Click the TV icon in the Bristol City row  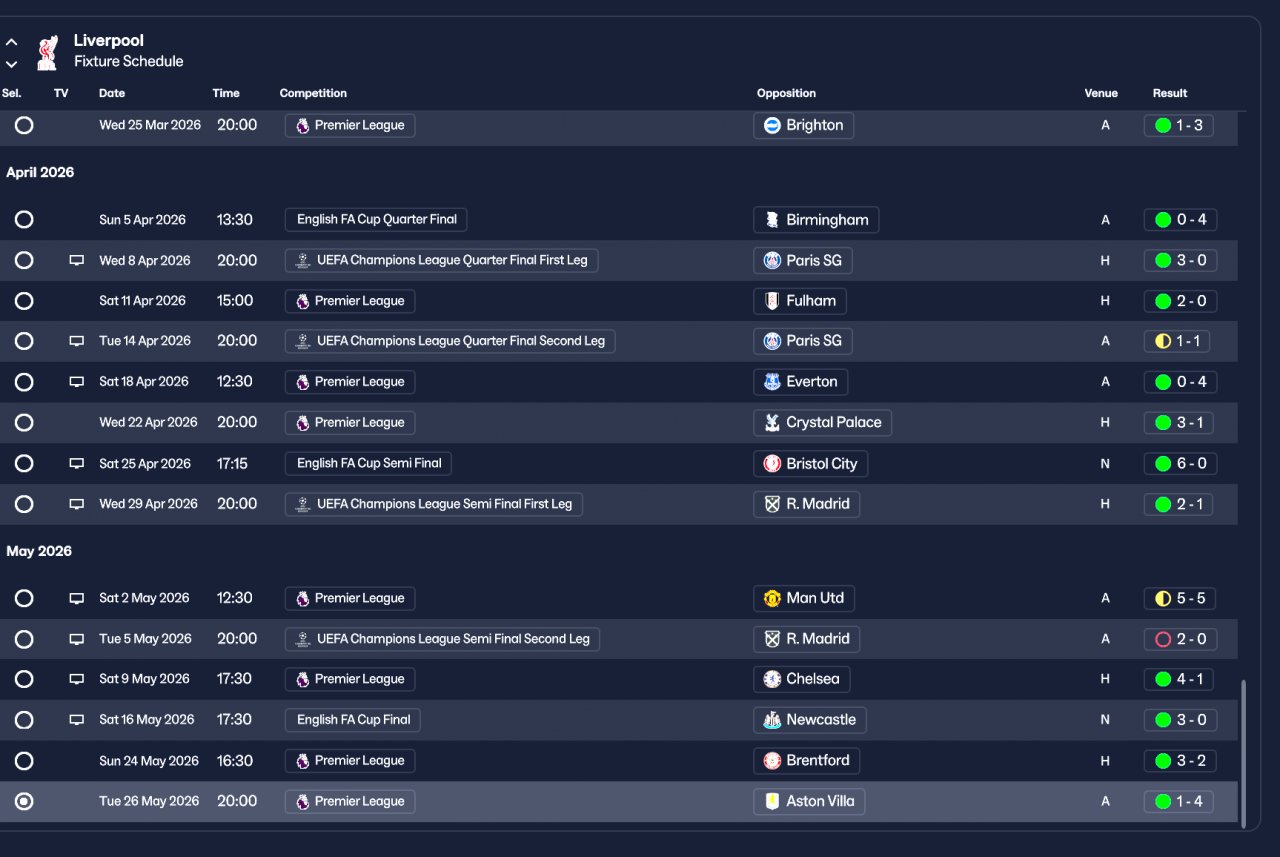pyautogui.click(x=76, y=464)
